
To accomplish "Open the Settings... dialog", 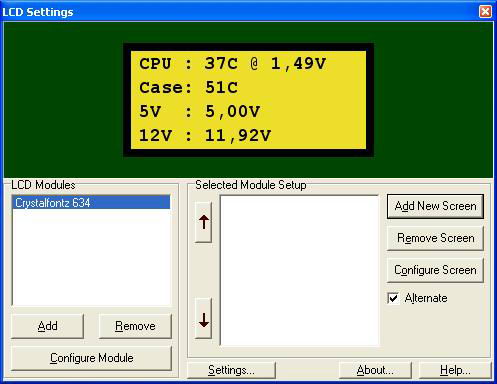I will click(231, 370).
